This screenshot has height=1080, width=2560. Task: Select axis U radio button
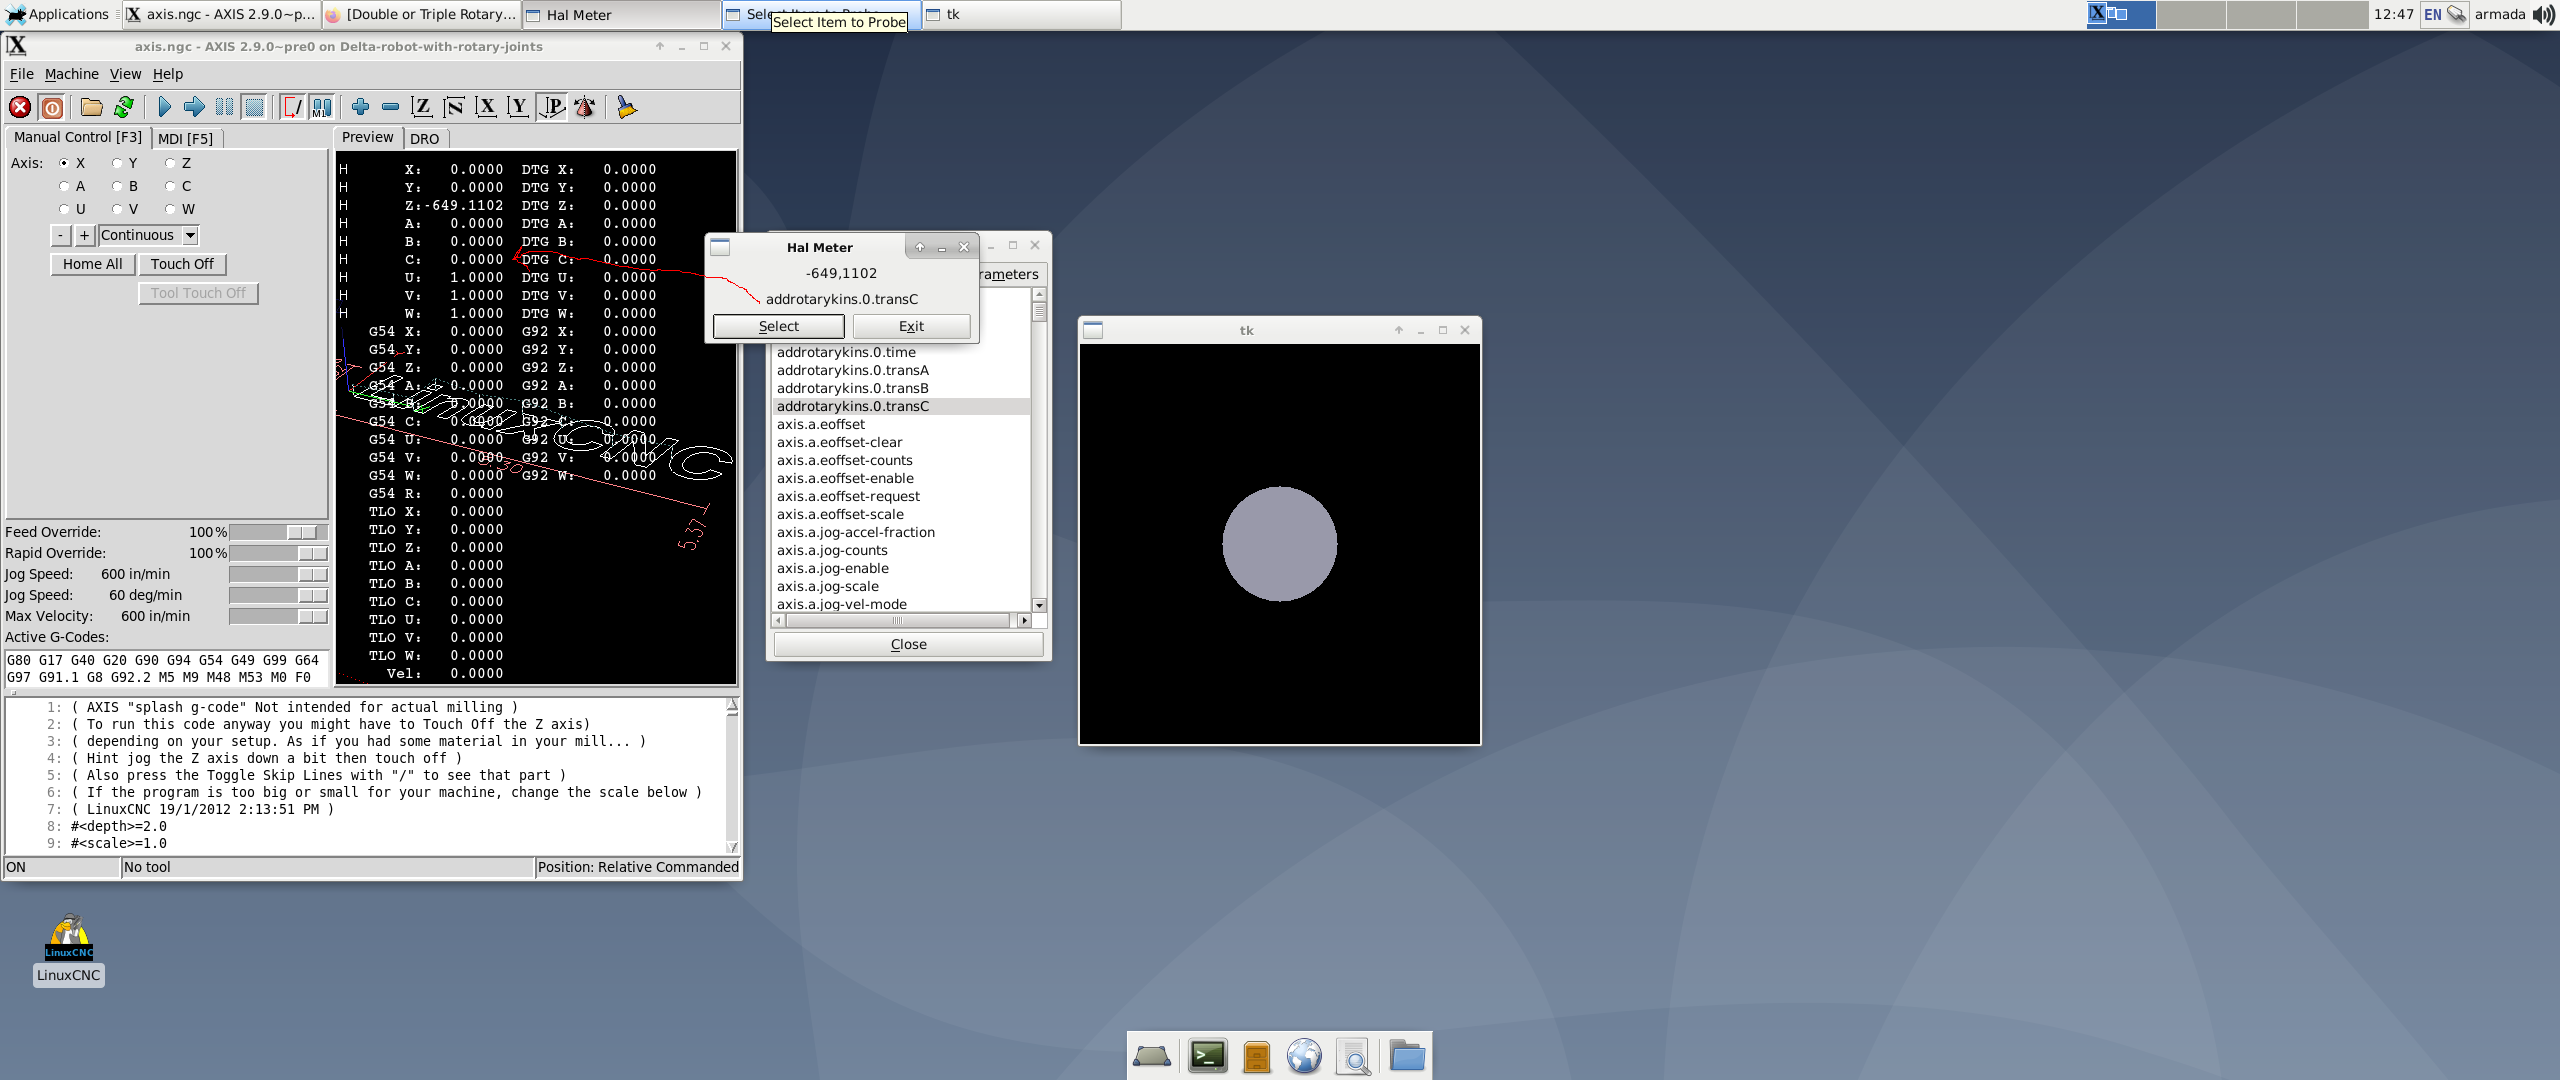click(x=64, y=209)
